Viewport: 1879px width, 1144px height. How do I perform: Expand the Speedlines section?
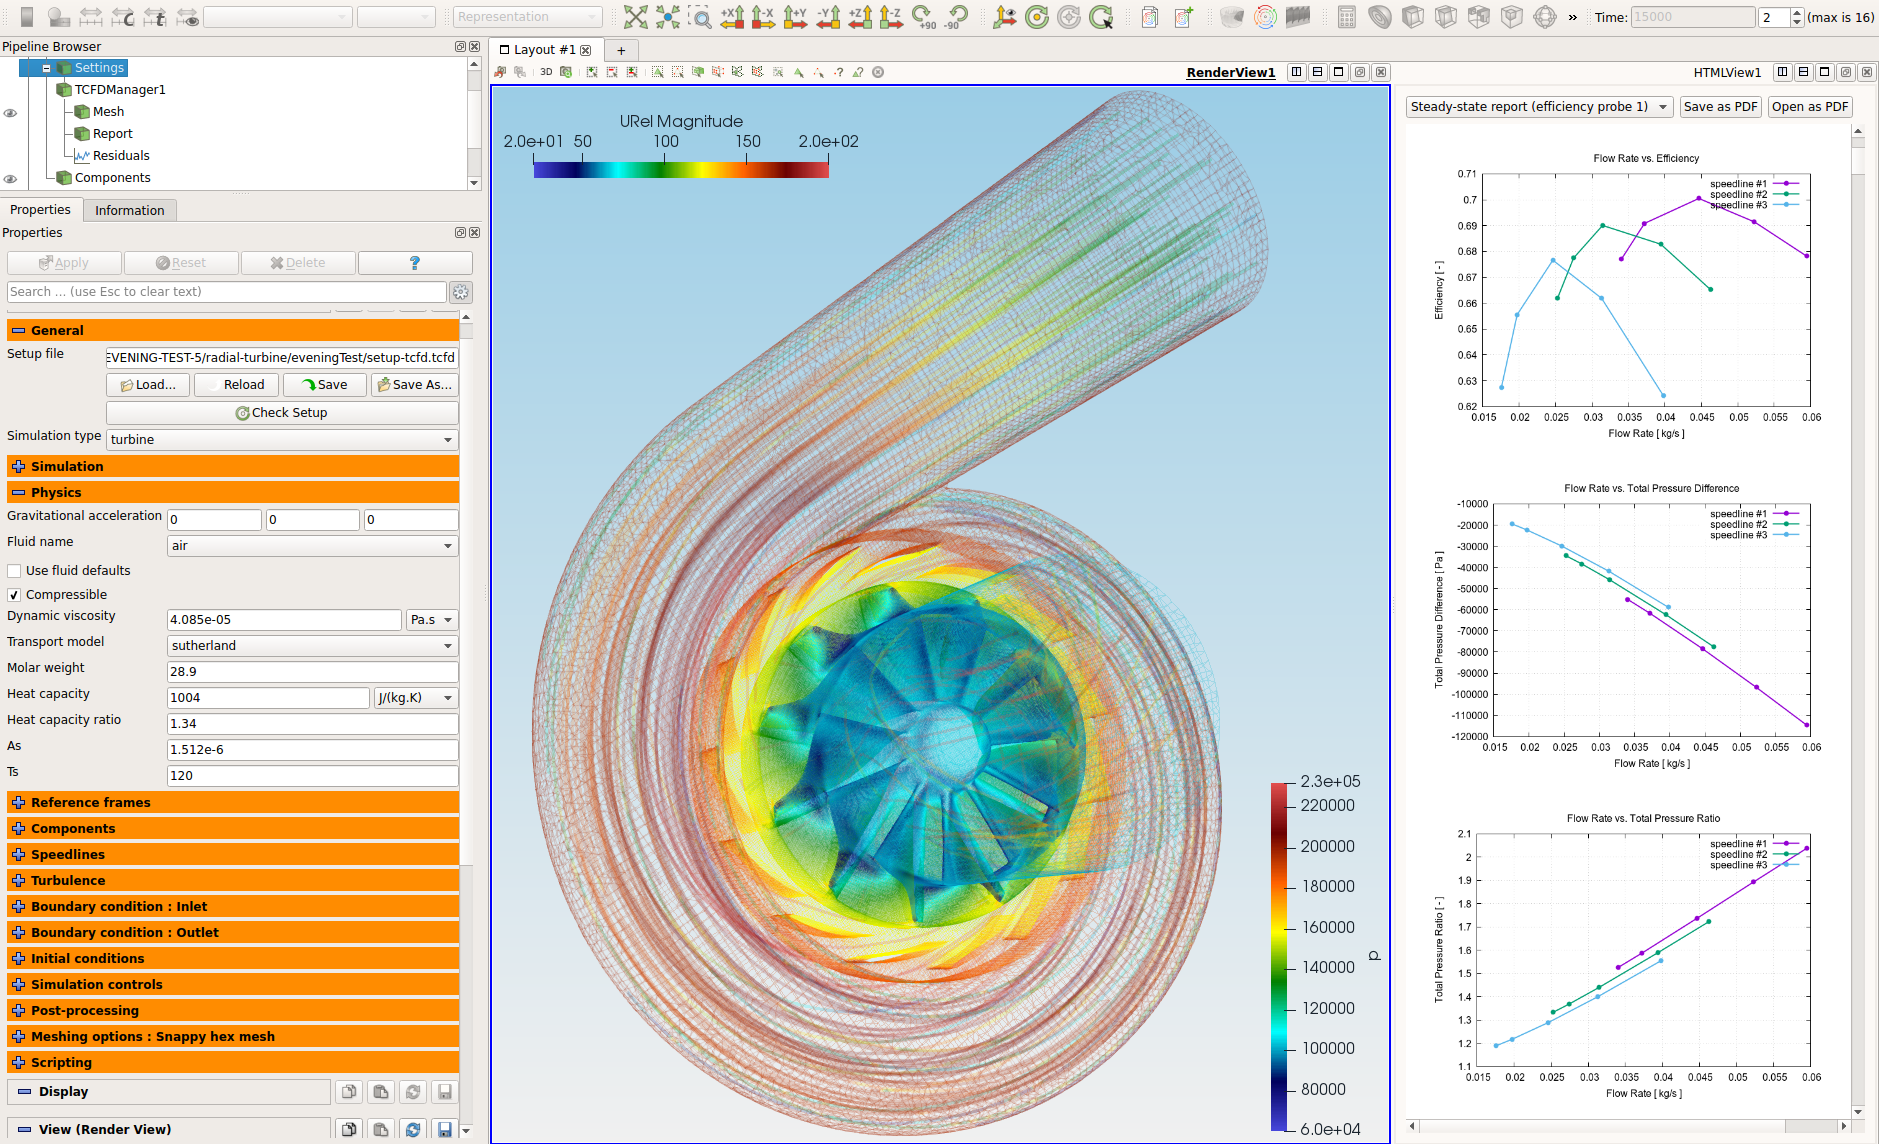coord(18,854)
